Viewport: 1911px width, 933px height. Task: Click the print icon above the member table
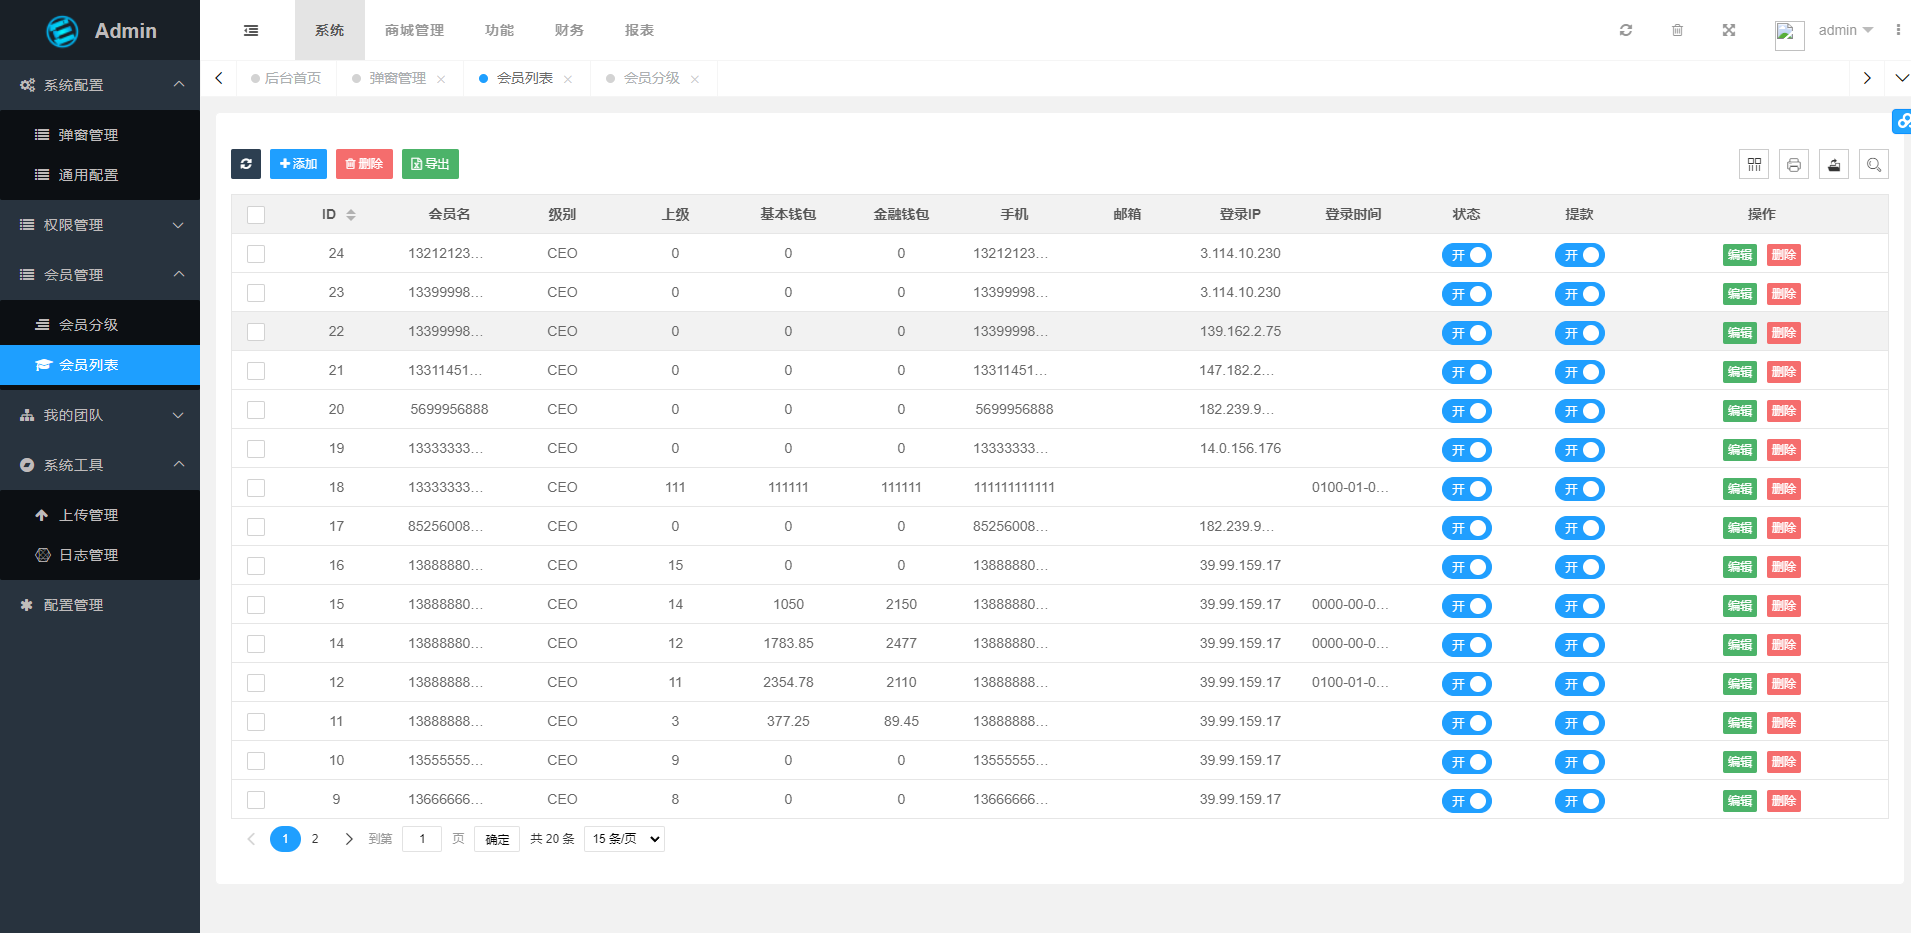(x=1794, y=164)
